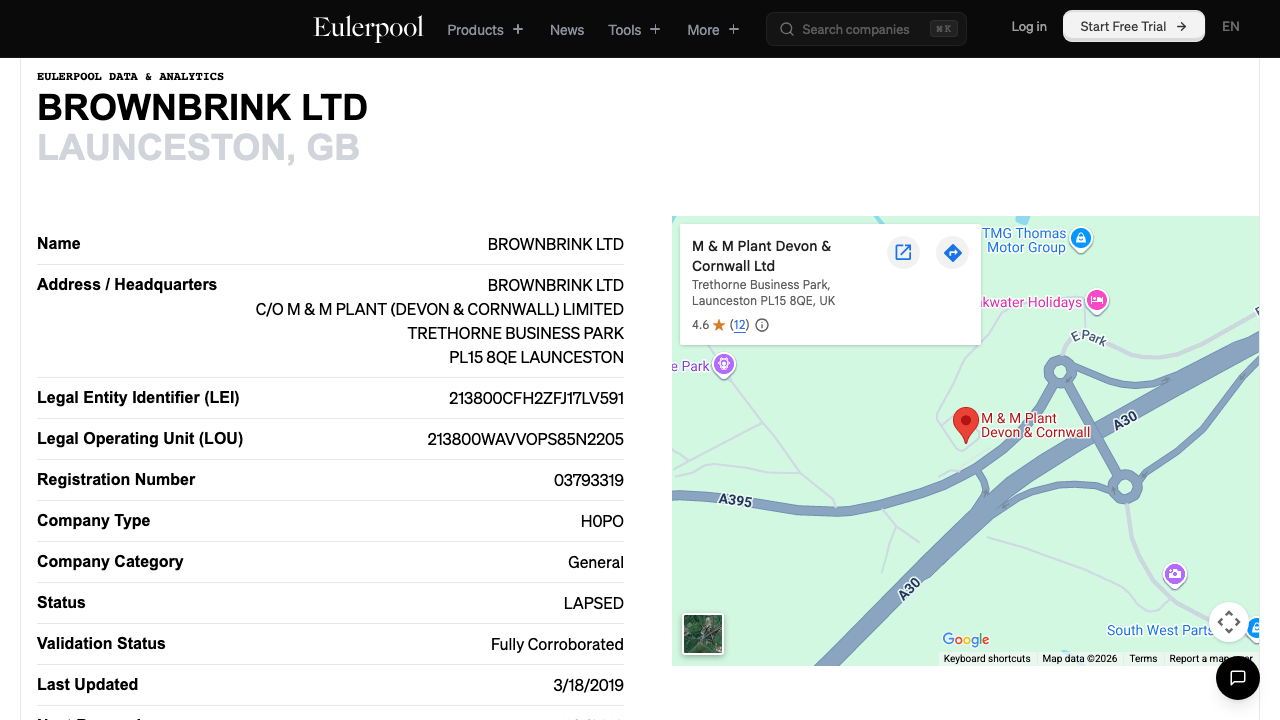Click the Eulerpool logo in the navbar
This screenshot has height=720, width=1280.
367,29
